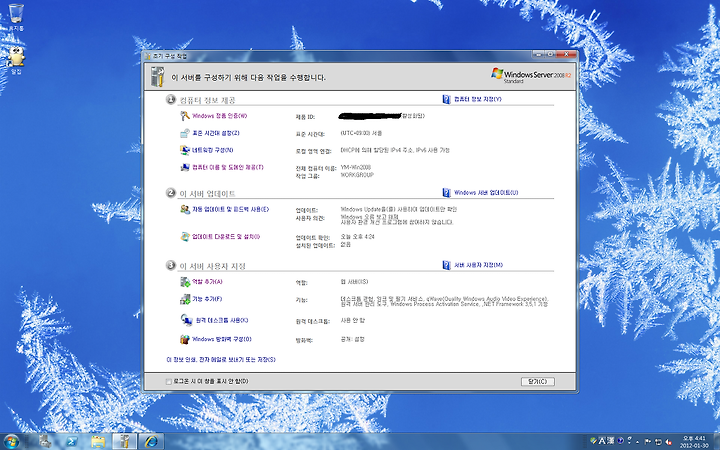Click the print, e-mail or save info link
The image size is (720, 450).
221,360
